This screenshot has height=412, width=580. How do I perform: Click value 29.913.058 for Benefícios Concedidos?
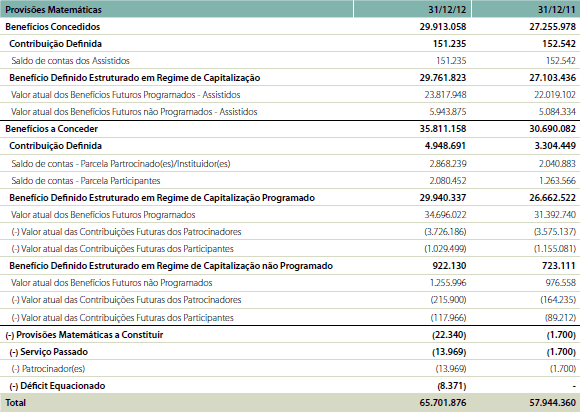(443, 27)
